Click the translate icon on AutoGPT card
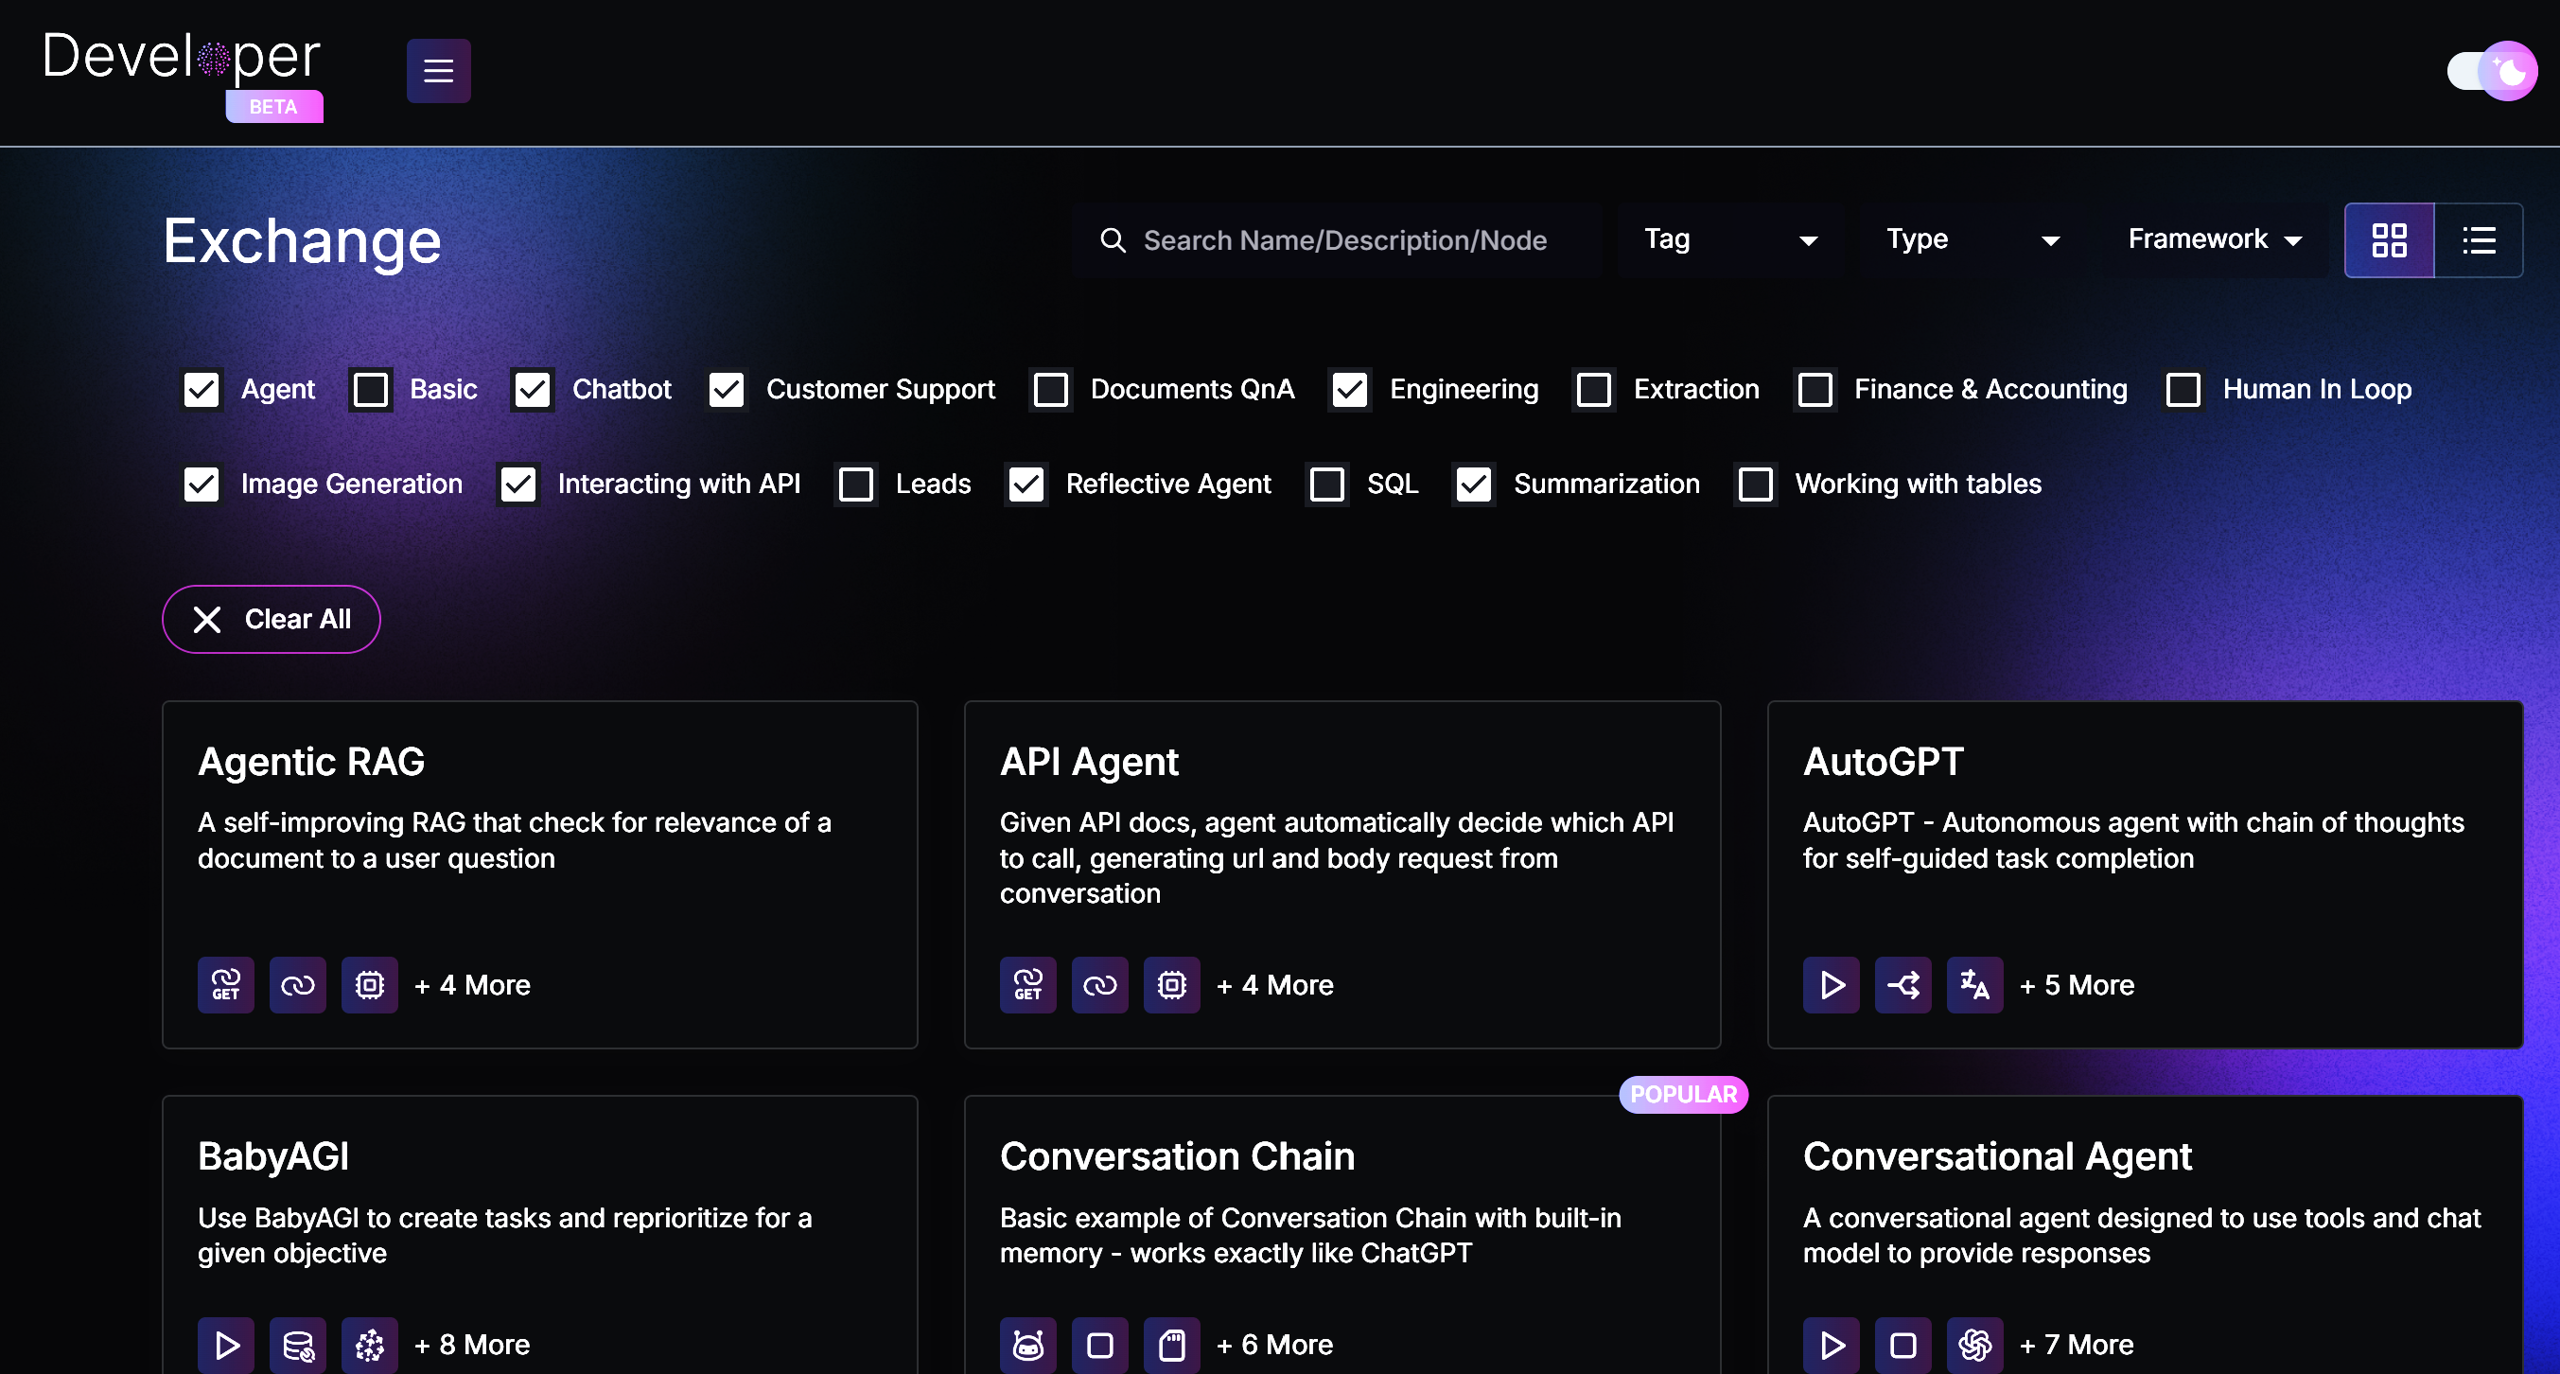The height and width of the screenshot is (1374, 2560). [x=1974, y=985]
